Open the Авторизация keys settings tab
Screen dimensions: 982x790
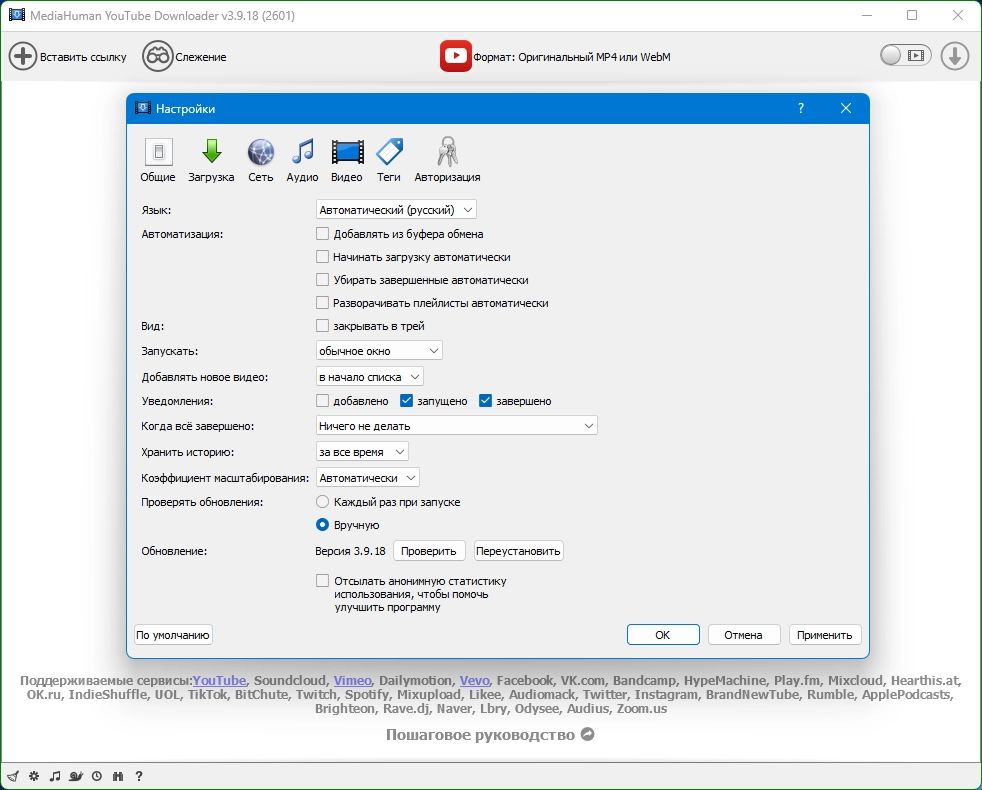447,160
